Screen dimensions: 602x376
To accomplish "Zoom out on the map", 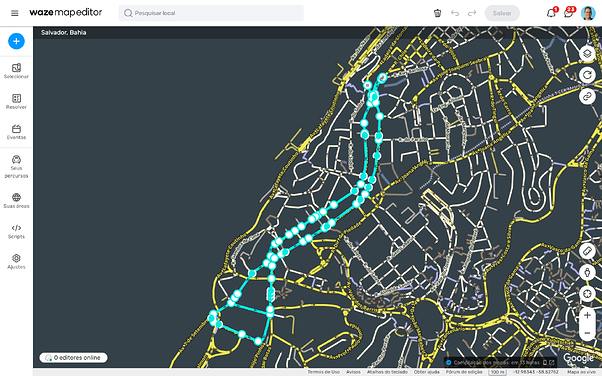I will tap(587, 333).
